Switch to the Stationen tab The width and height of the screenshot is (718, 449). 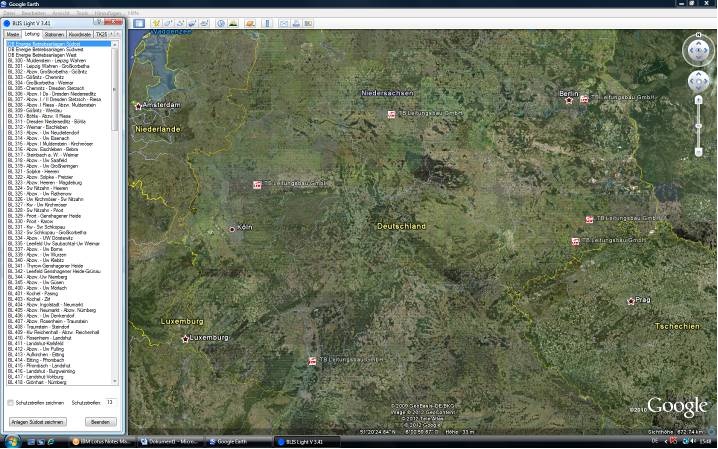point(54,35)
